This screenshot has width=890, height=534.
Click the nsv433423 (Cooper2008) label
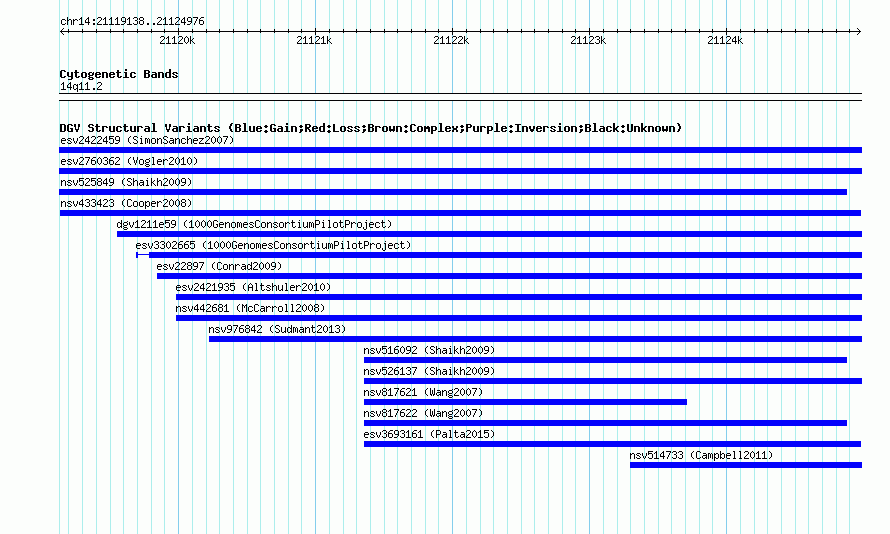tap(126, 203)
